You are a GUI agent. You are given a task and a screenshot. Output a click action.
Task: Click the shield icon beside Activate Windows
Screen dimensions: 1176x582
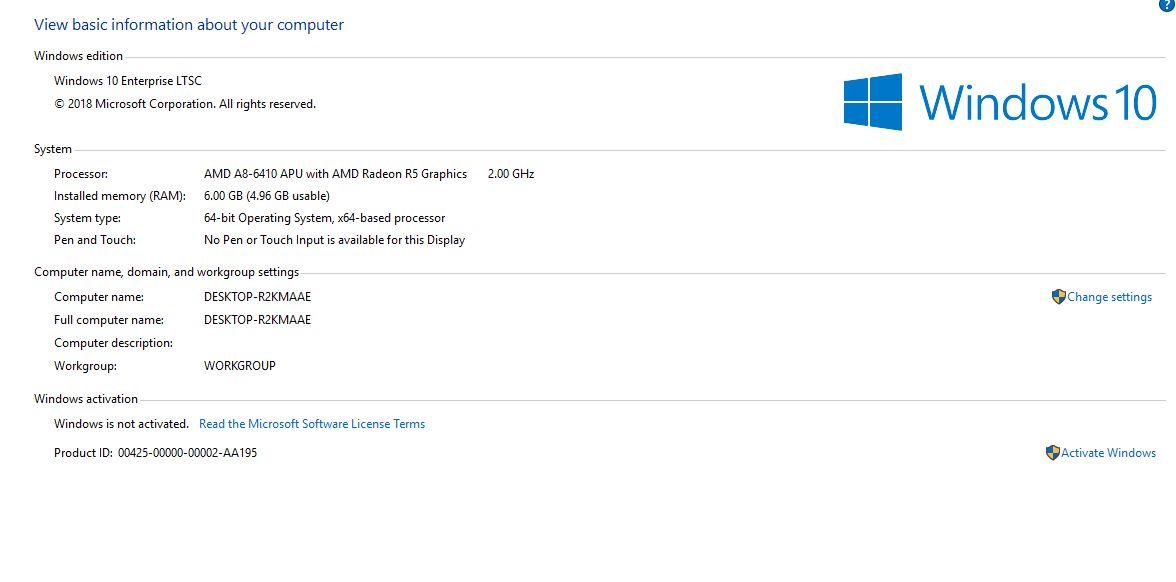point(1052,453)
